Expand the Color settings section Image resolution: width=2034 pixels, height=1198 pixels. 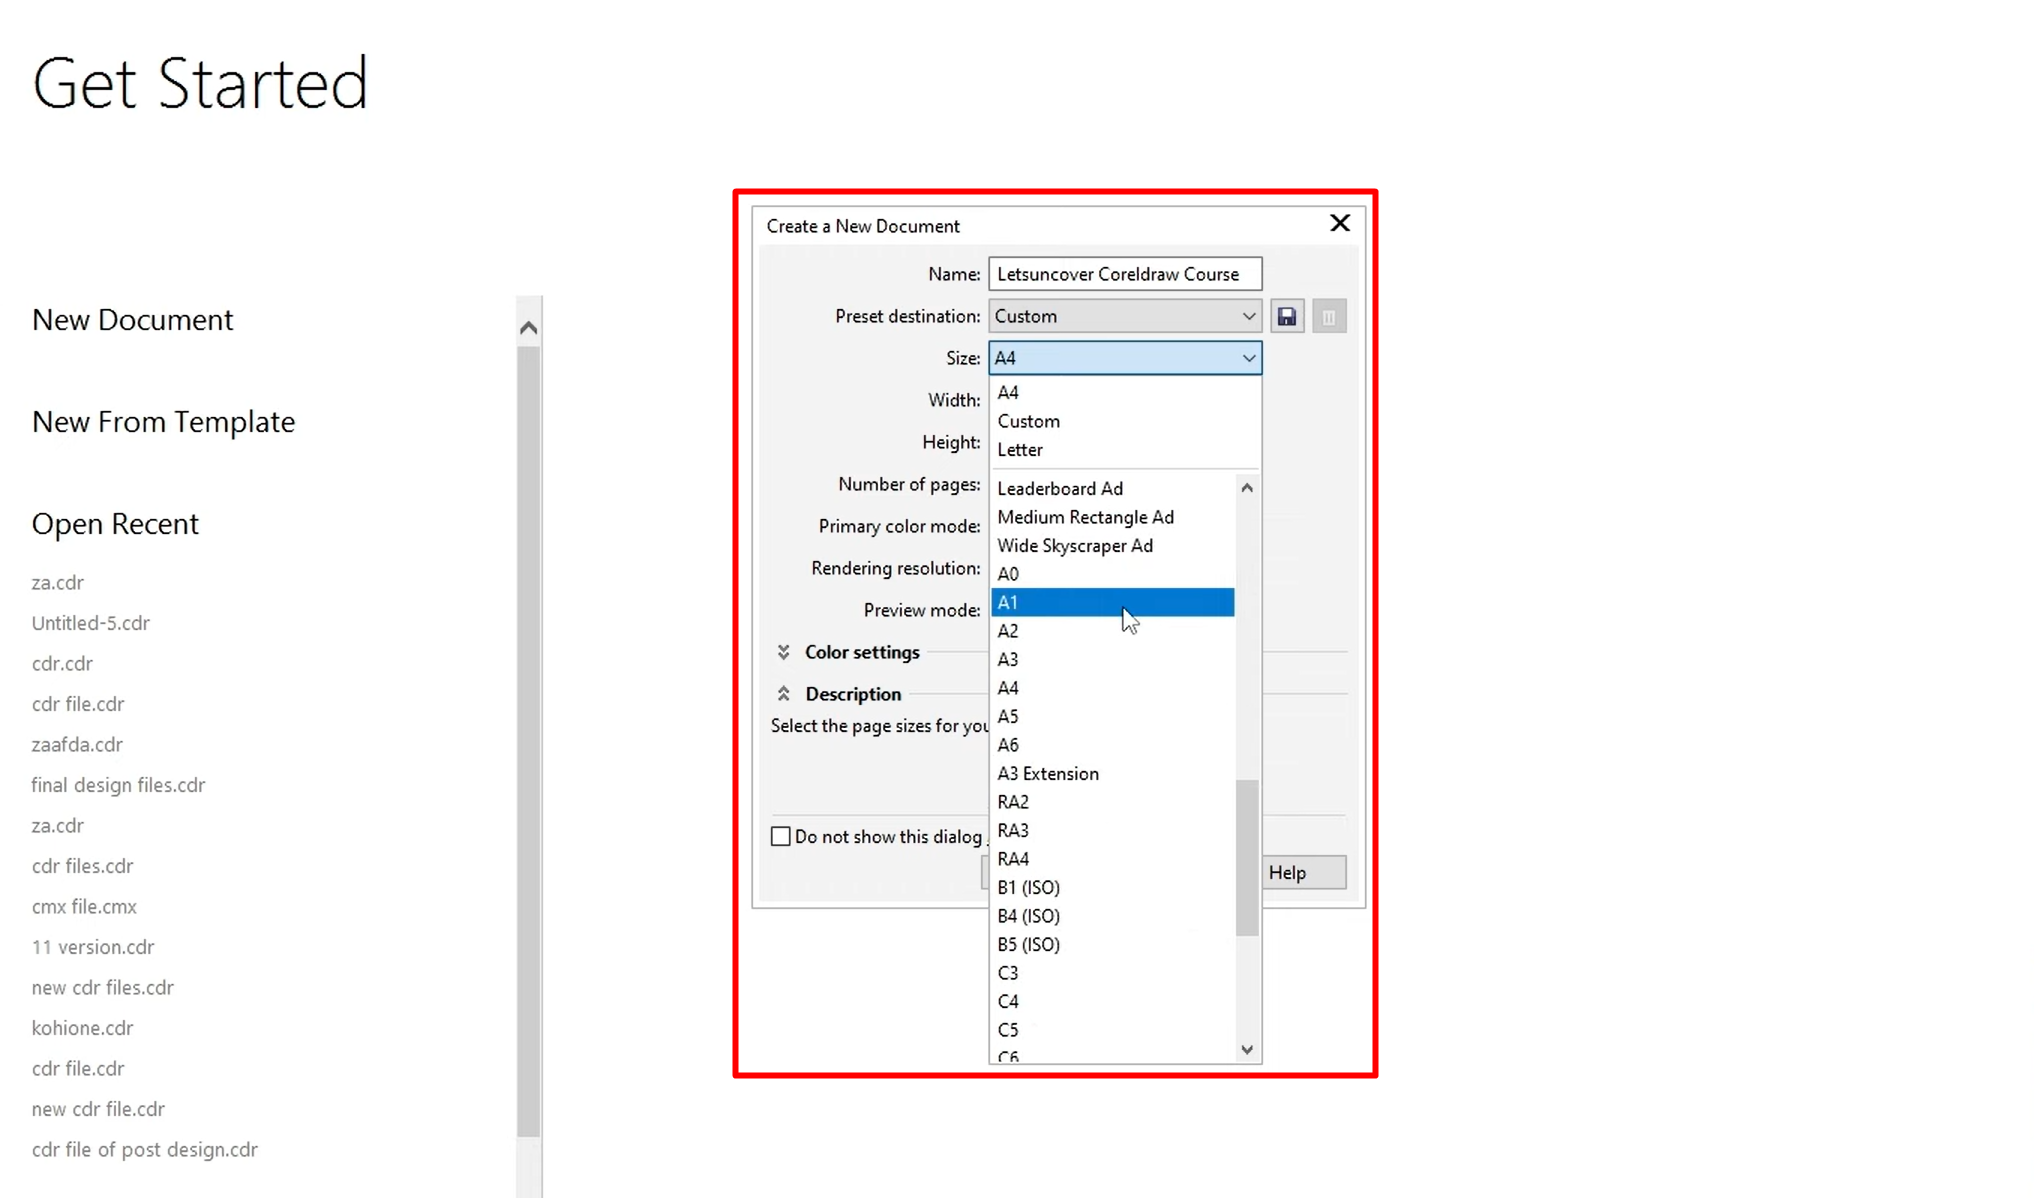(783, 652)
